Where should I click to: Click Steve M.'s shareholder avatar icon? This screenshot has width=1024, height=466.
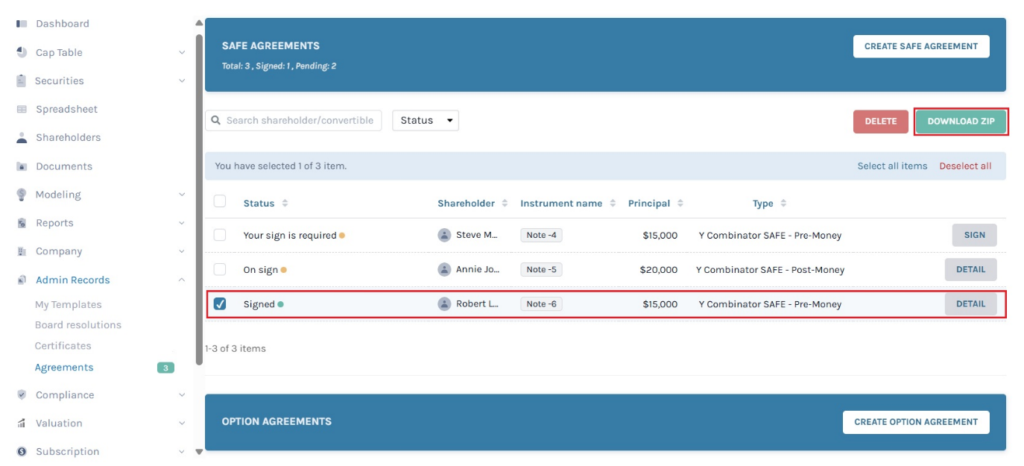click(444, 235)
